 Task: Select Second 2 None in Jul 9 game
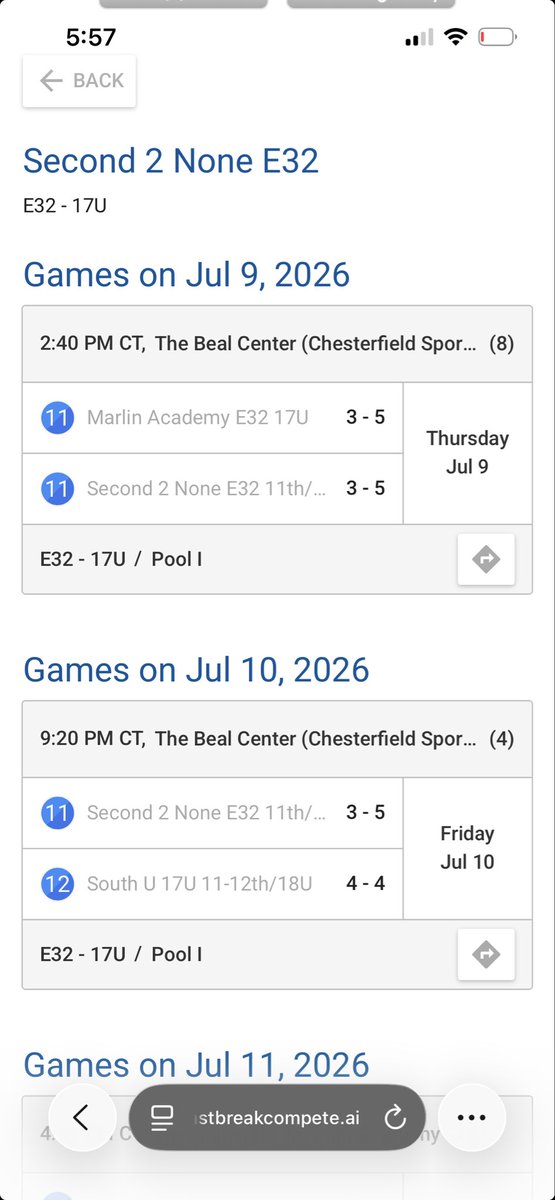(x=206, y=488)
